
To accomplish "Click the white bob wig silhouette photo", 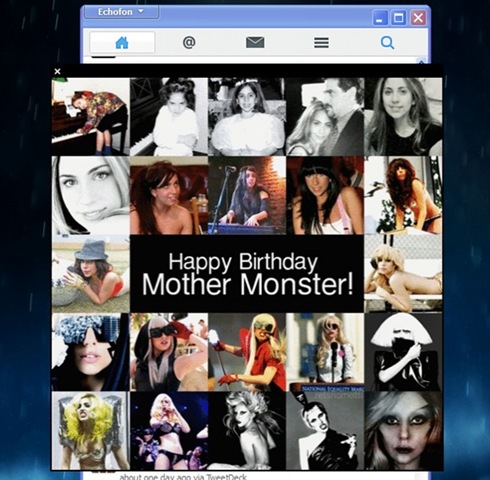I will coord(403,352).
